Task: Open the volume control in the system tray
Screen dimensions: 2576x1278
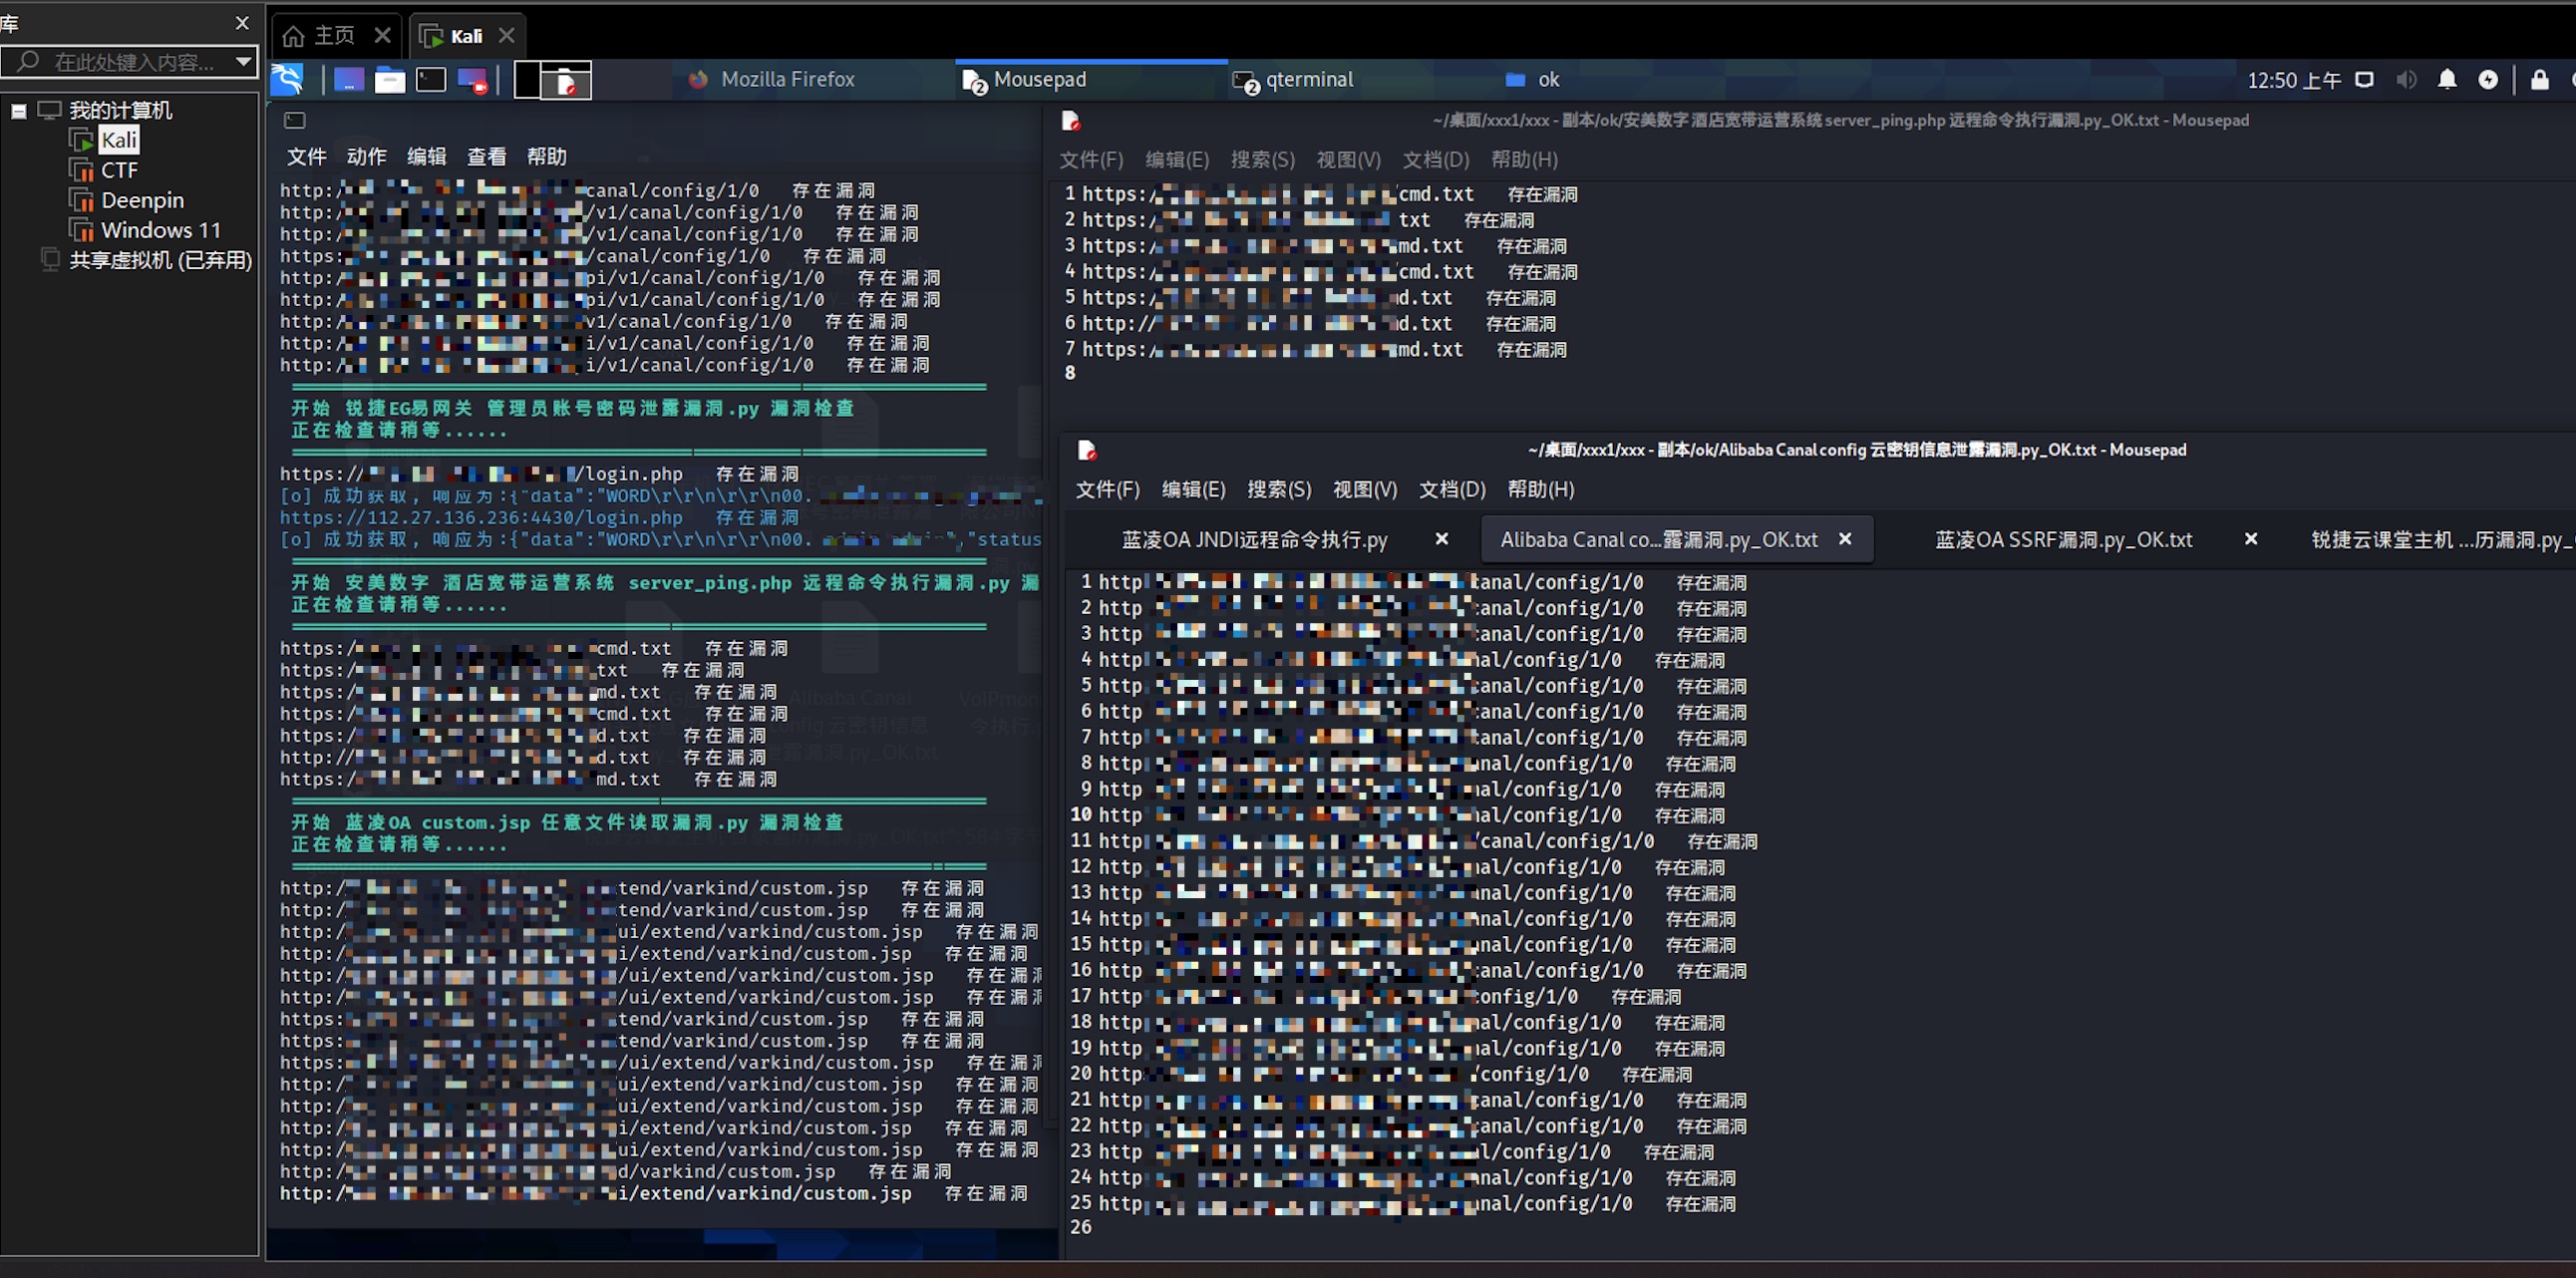Action: click(x=2407, y=79)
